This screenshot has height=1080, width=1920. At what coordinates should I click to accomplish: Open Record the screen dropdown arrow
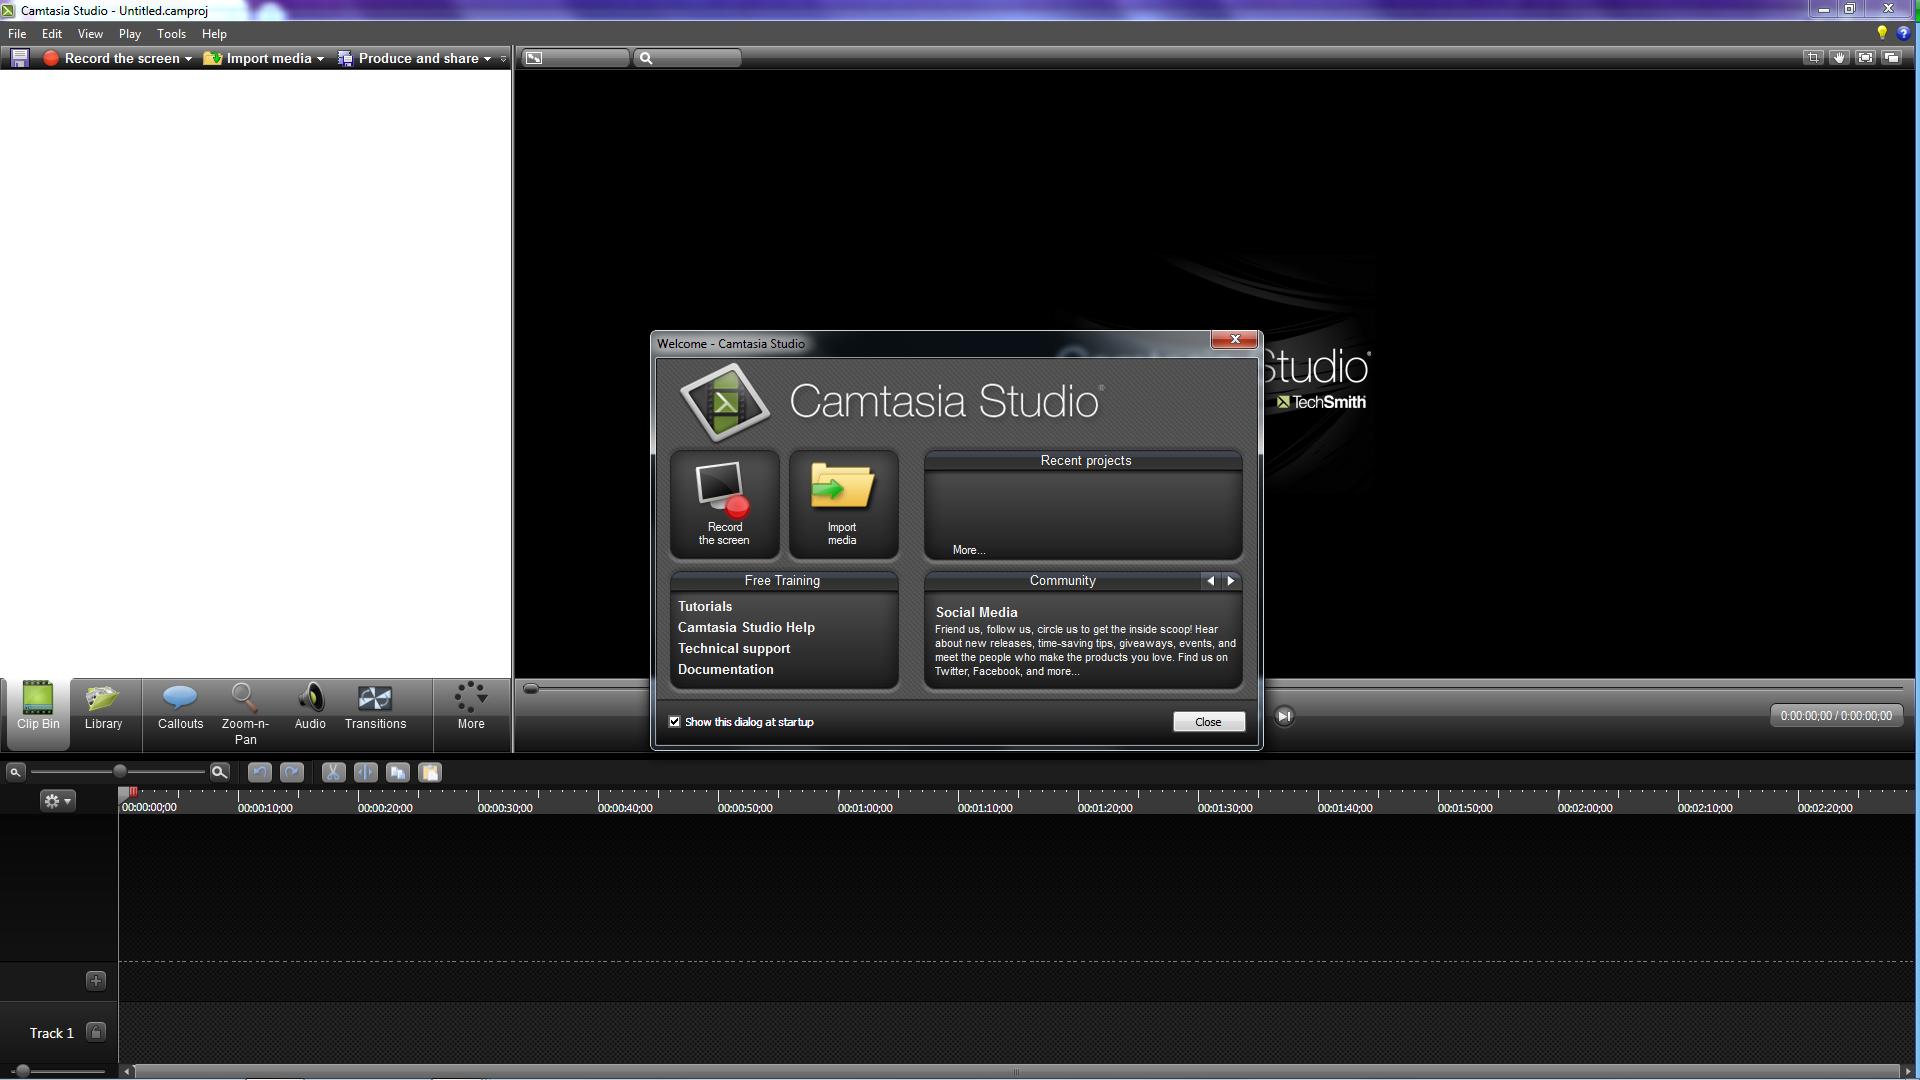pyautogui.click(x=188, y=59)
